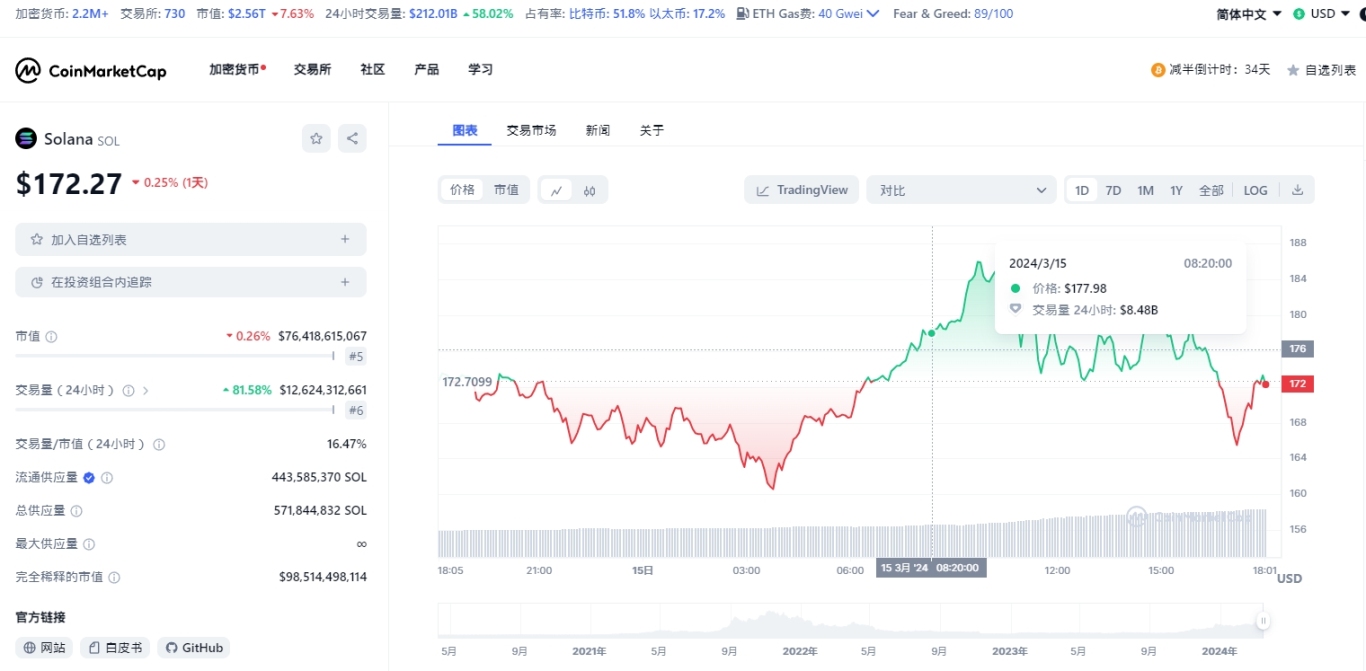Open the 对比 compare dropdown
The width and height of the screenshot is (1366, 671).
point(962,190)
